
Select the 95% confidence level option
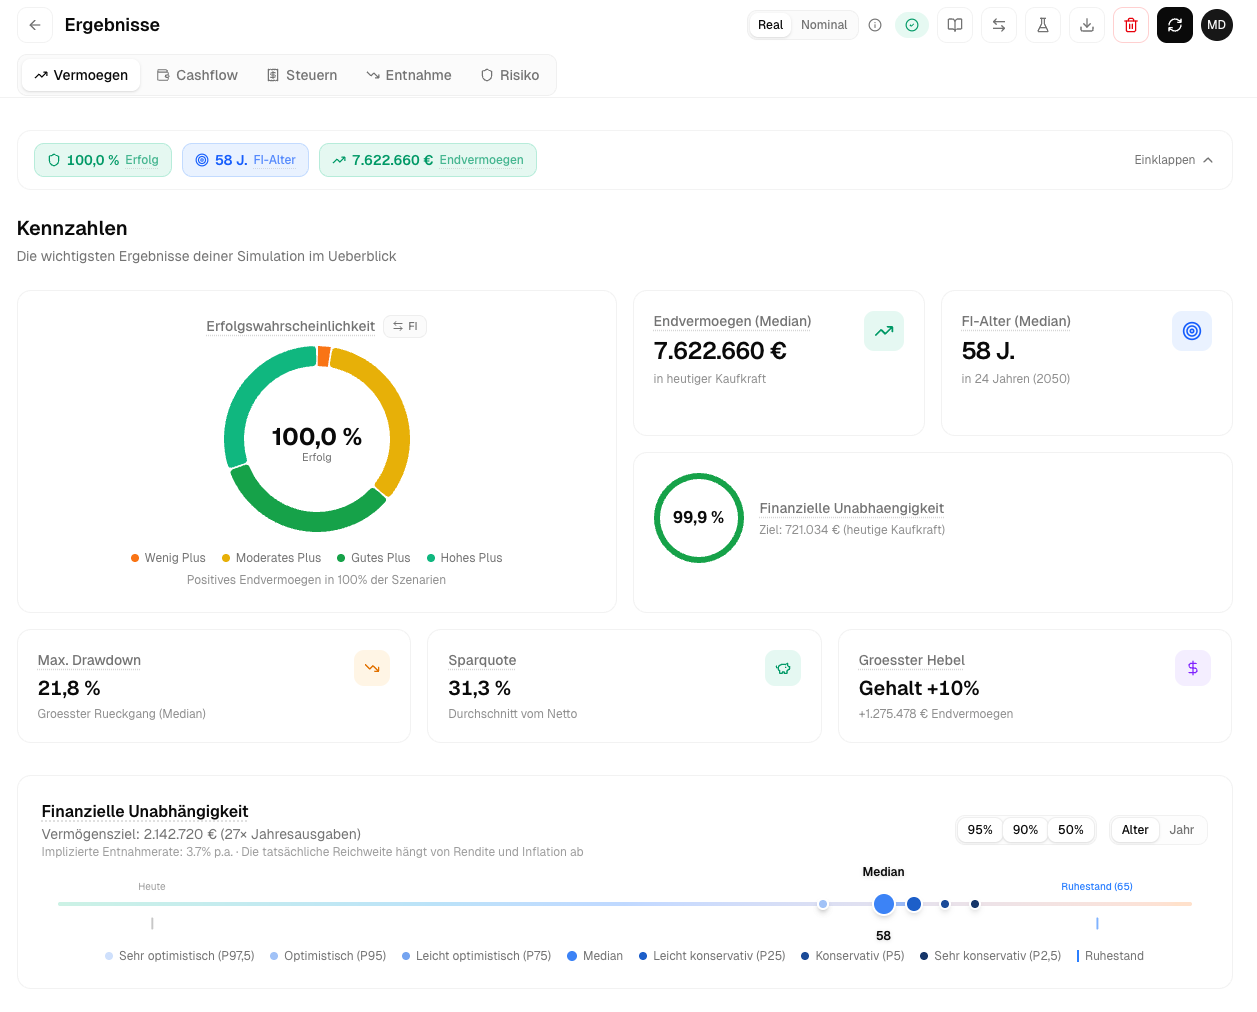pos(980,830)
